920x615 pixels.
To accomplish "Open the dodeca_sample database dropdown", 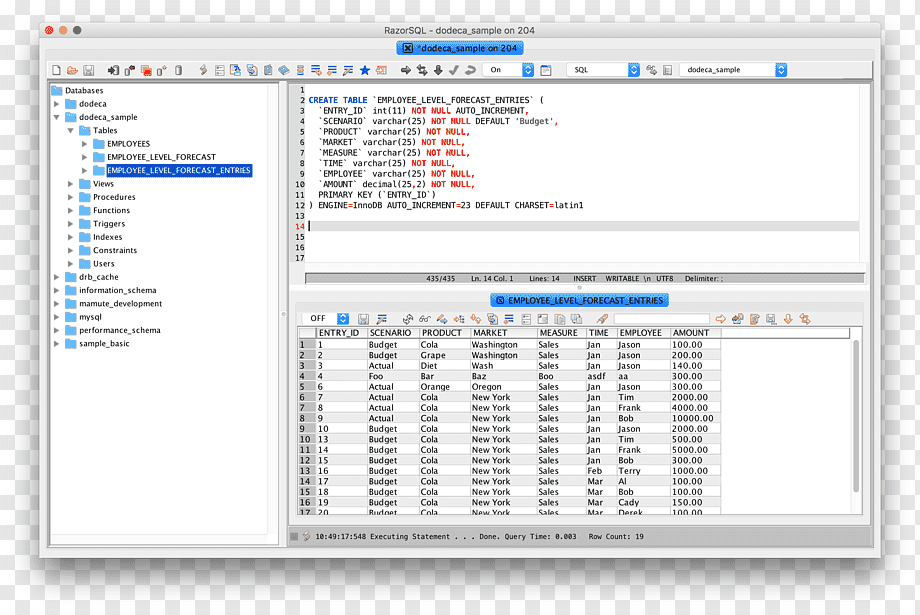I will [733, 70].
